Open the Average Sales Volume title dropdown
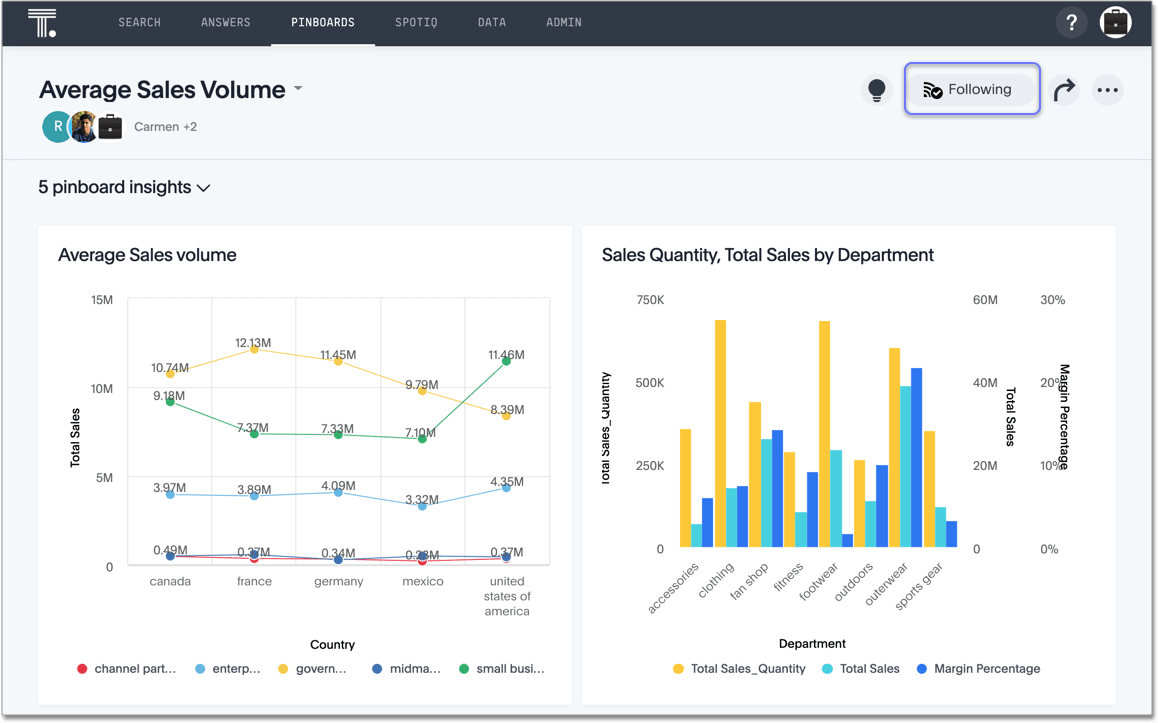Image resolution: width=1158 pixels, height=723 pixels. pyautogui.click(x=298, y=89)
